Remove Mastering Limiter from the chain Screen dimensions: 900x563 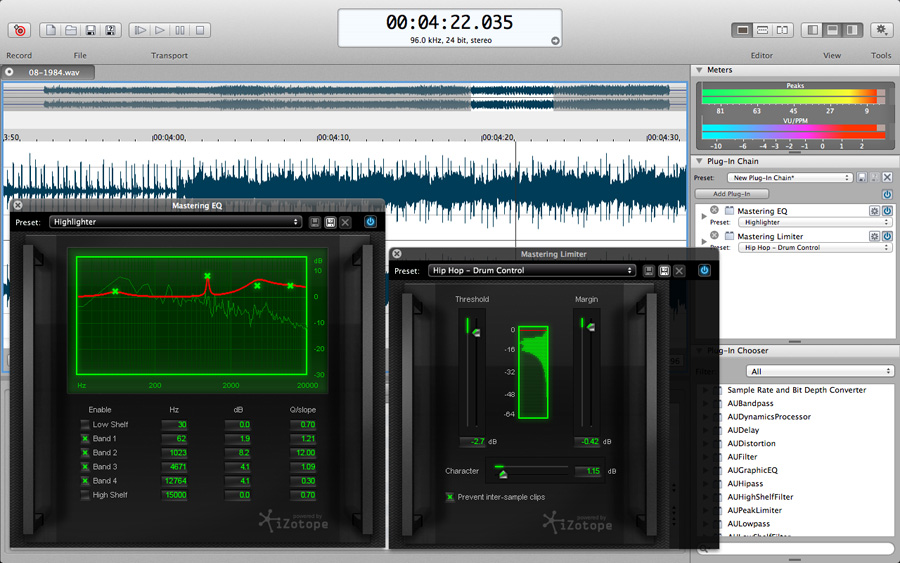[714, 235]
